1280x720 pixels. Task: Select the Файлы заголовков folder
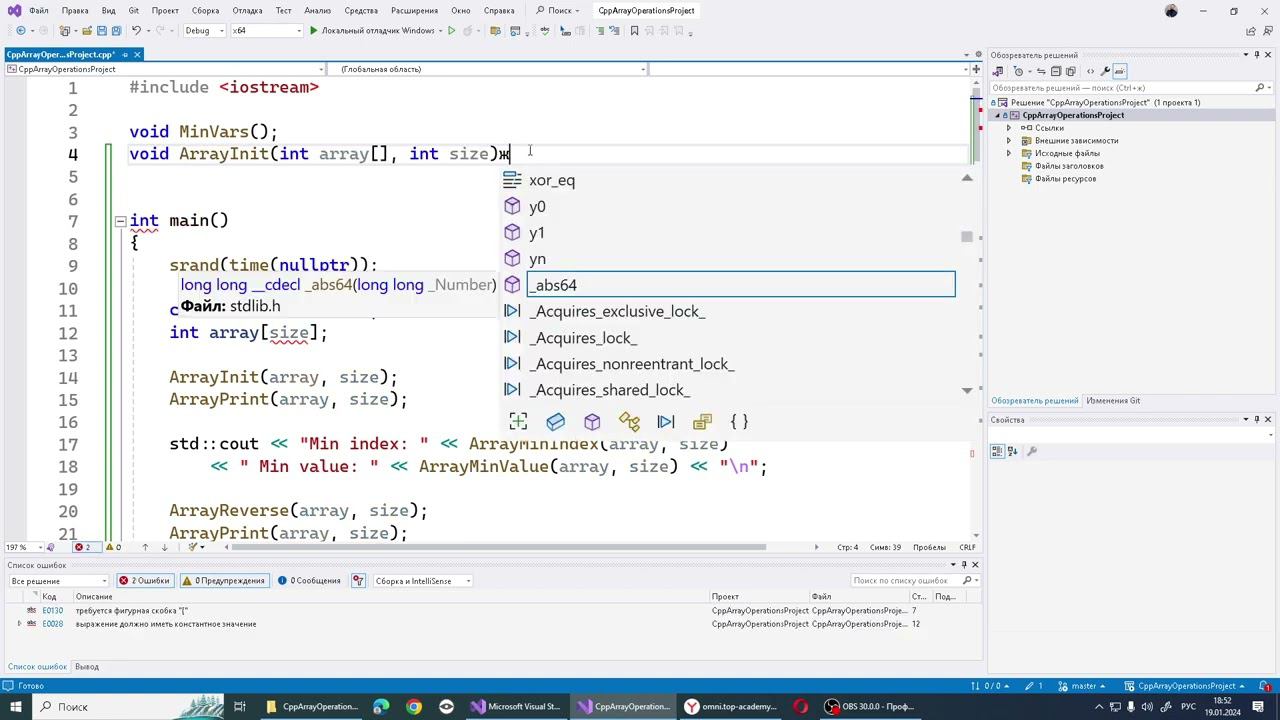1069,166
